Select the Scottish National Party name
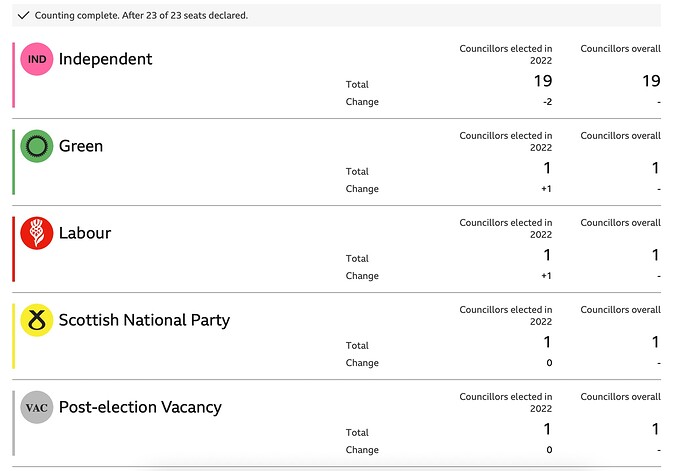Screen dimensions: 690x471 click(144, 320)
